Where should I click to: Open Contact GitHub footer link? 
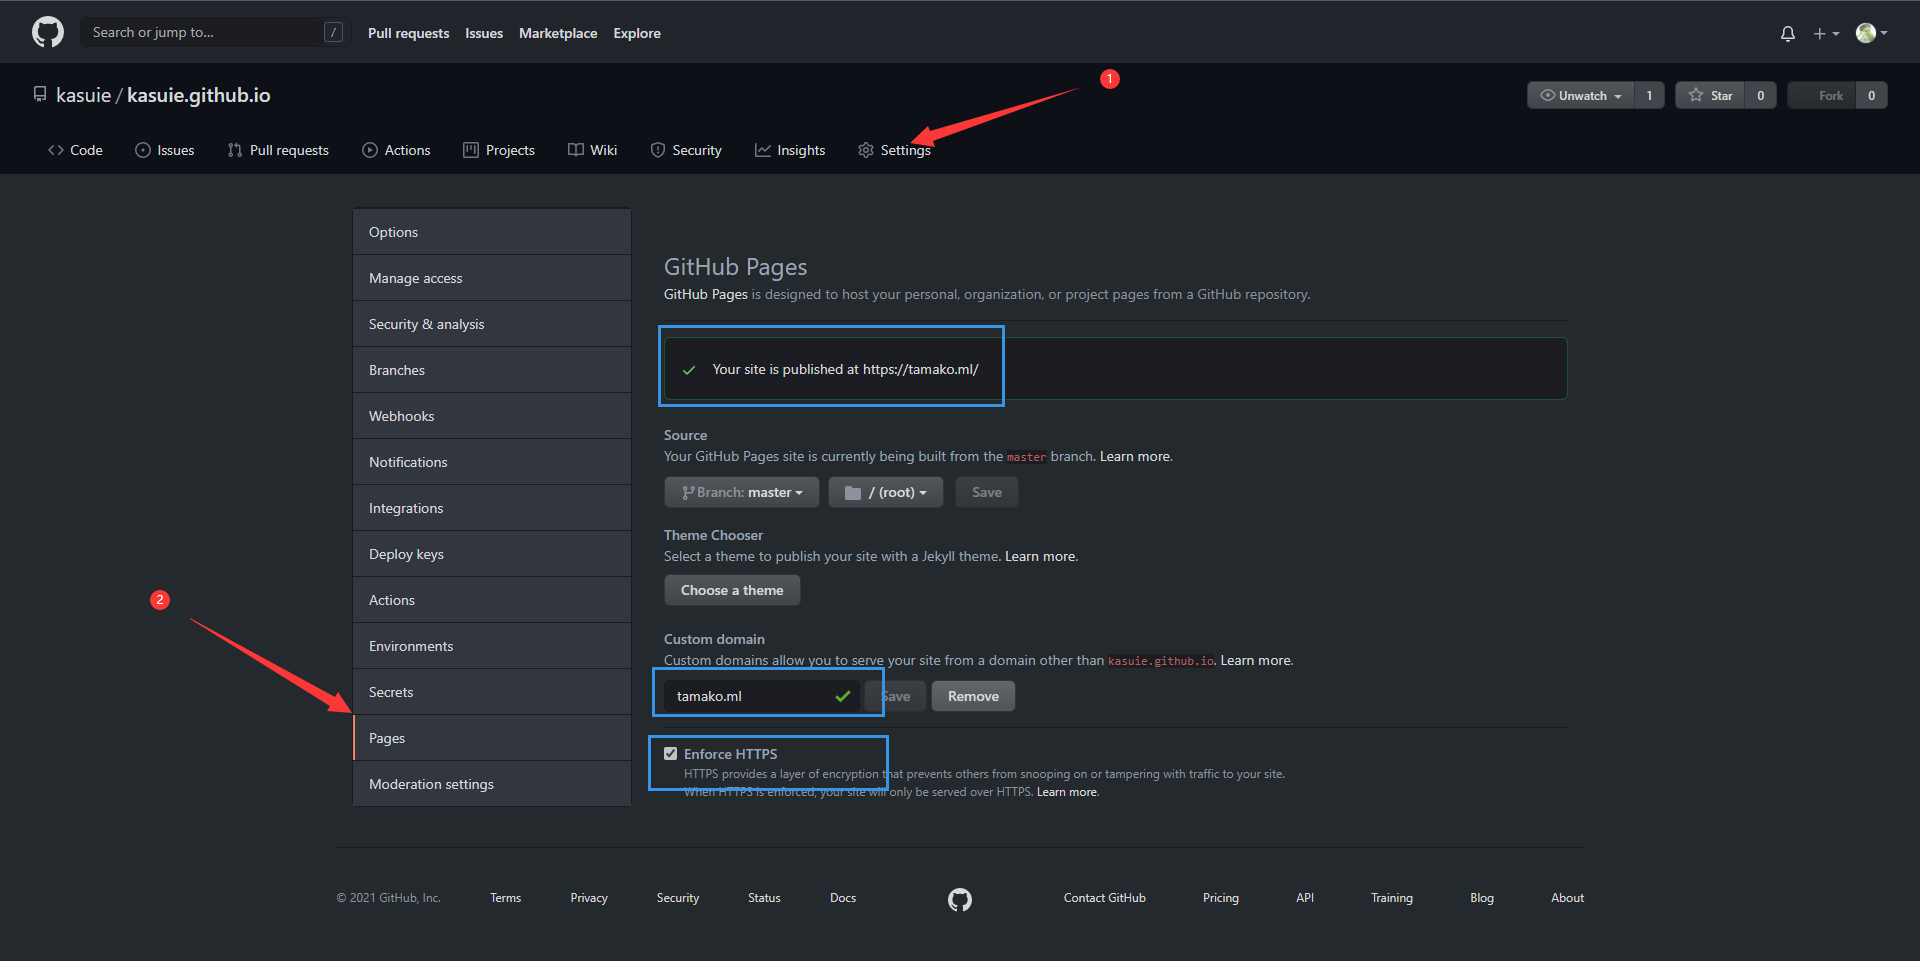click(x=1105, y=898)
